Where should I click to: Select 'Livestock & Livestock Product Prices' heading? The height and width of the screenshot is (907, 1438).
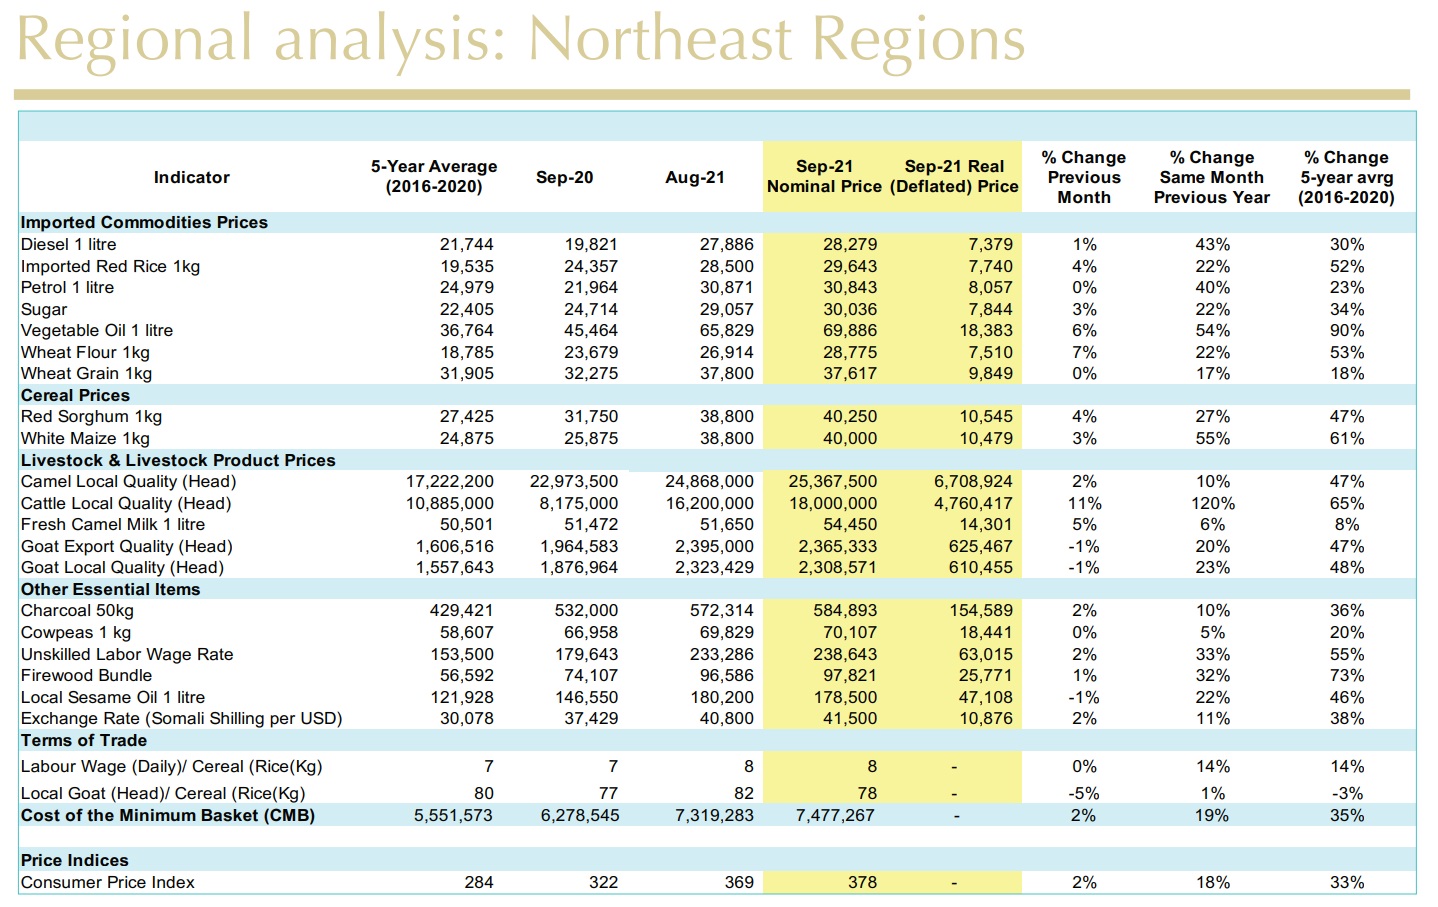(x=178, y=460)
